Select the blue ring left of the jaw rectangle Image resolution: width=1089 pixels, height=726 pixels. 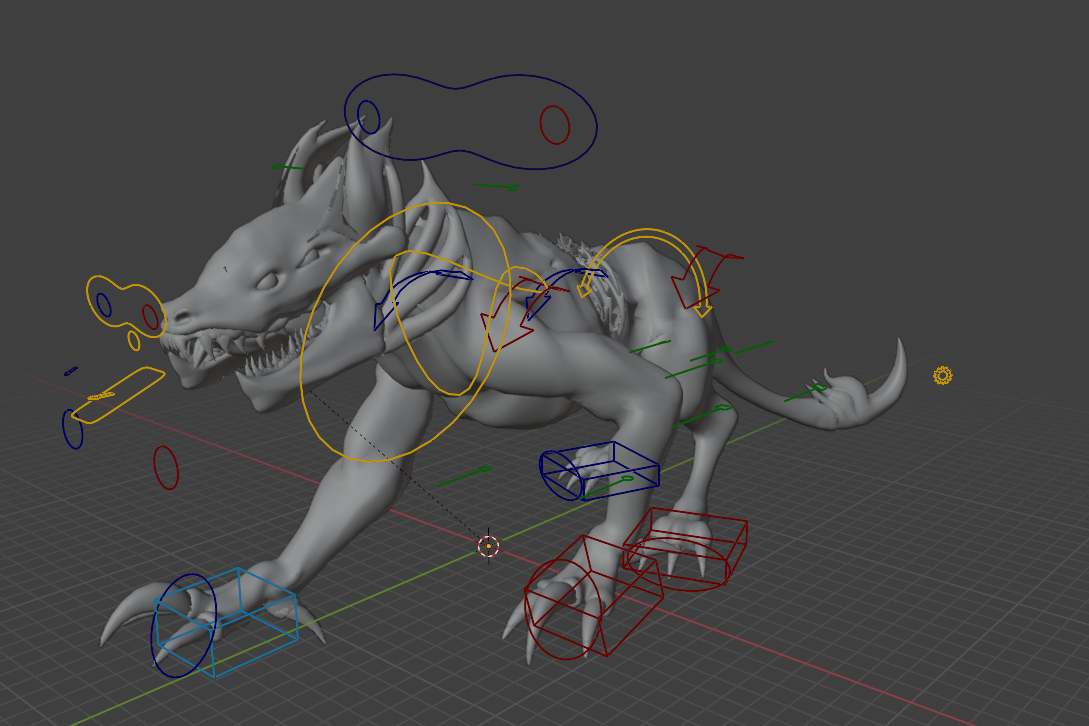73,429
